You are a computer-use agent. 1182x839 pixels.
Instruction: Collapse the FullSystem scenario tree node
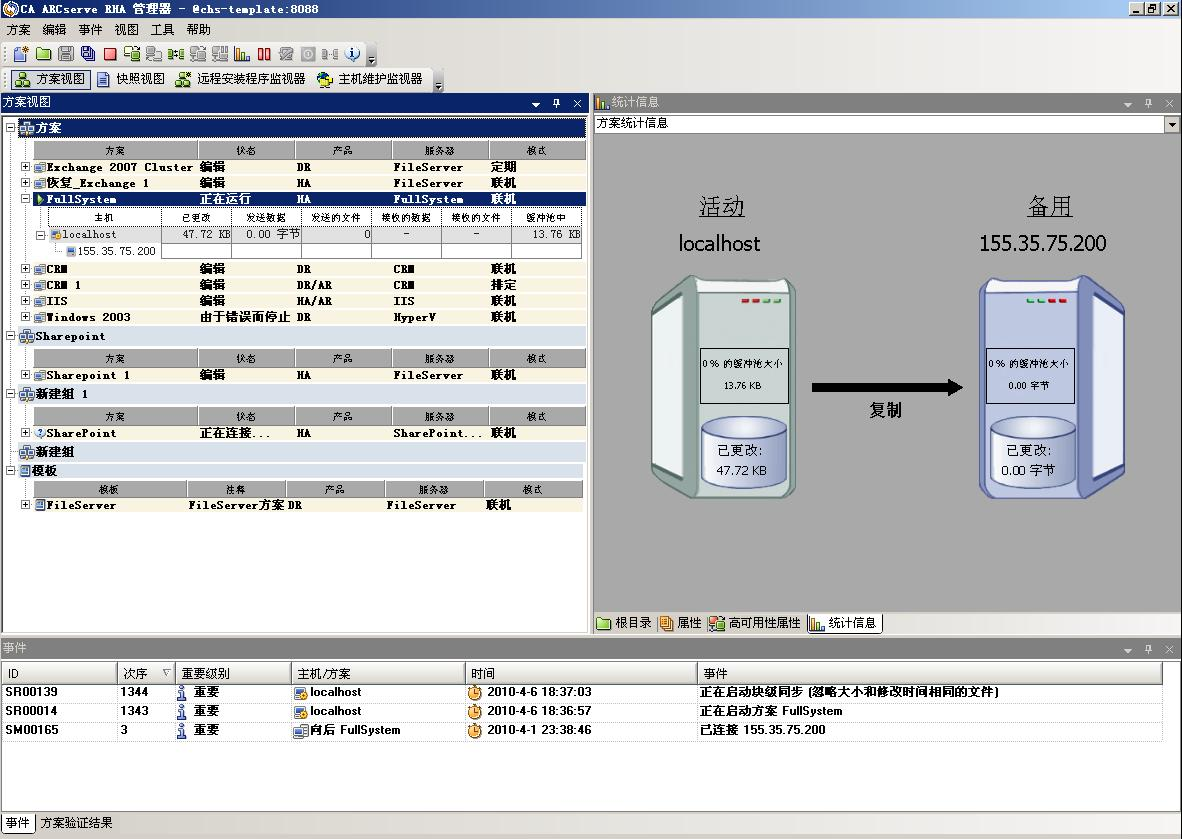26,199
